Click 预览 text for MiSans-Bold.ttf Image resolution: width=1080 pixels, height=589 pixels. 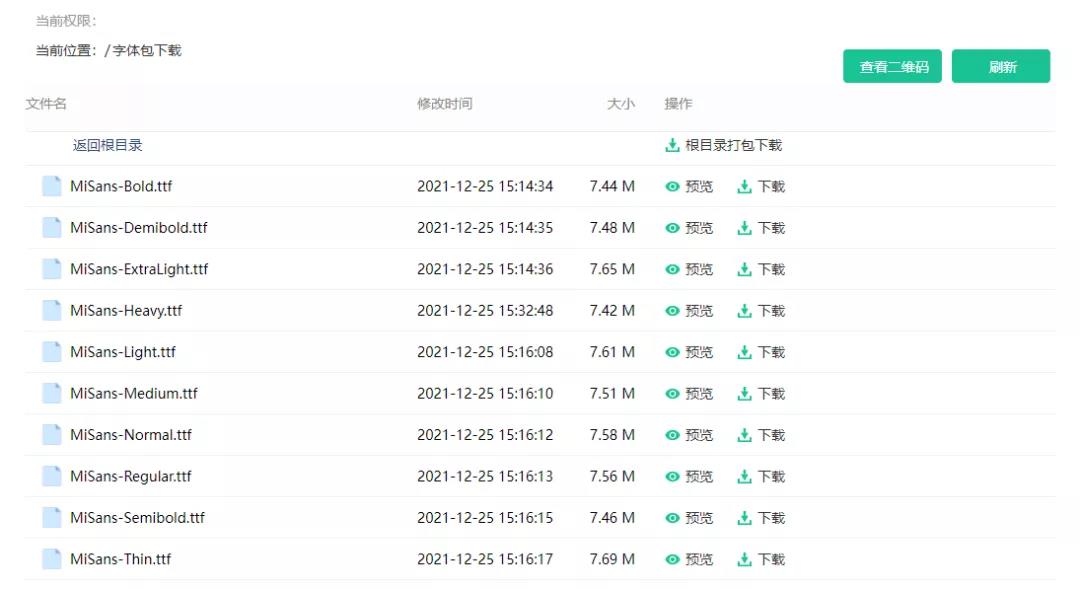(x=699, y=187)
